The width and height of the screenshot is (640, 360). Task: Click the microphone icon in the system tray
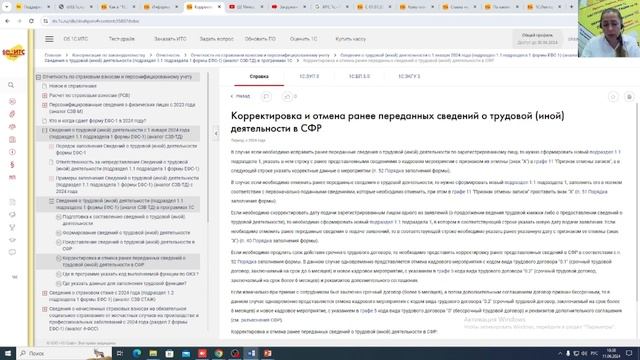point(568,353)
